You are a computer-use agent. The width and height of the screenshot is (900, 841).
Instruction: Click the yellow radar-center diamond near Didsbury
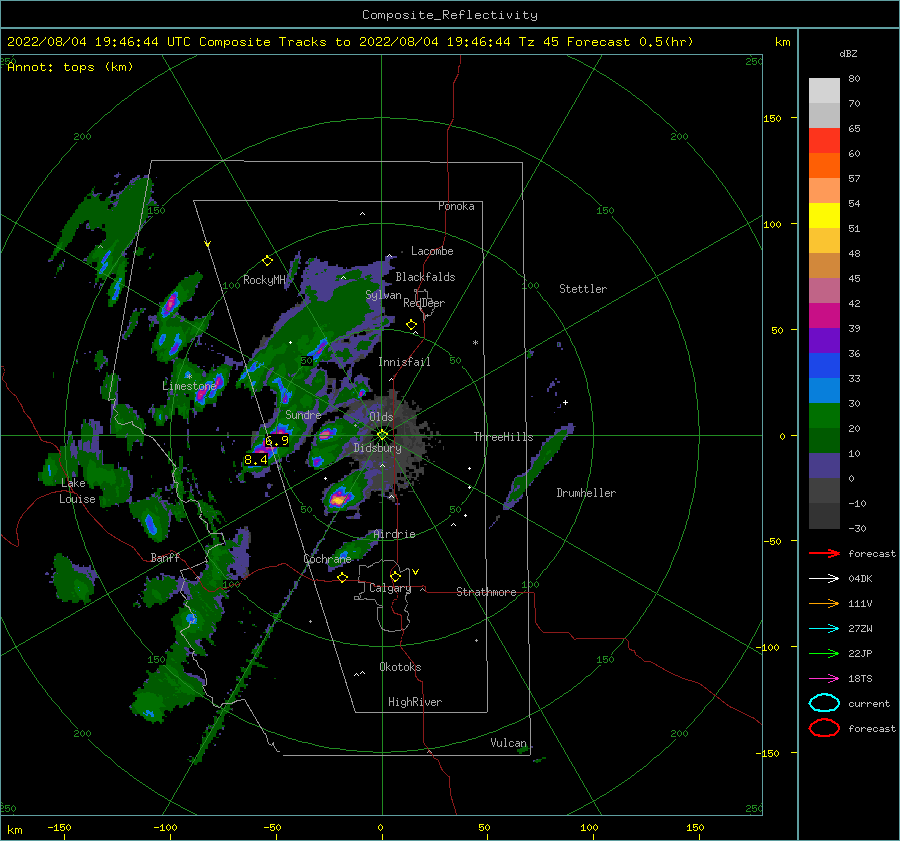pos(382,435)
